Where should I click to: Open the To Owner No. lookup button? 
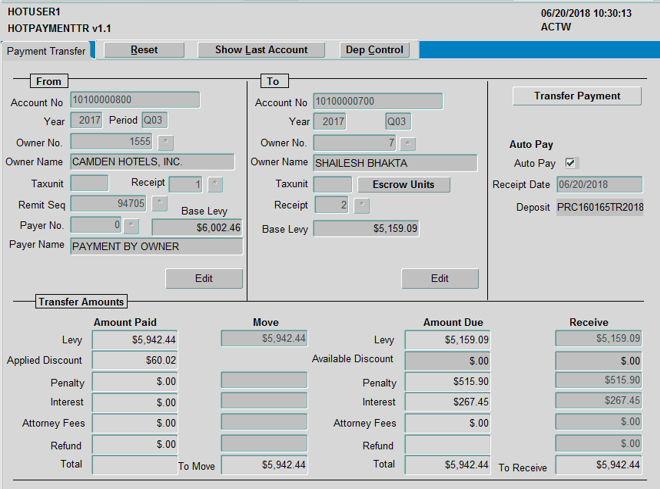408,143
